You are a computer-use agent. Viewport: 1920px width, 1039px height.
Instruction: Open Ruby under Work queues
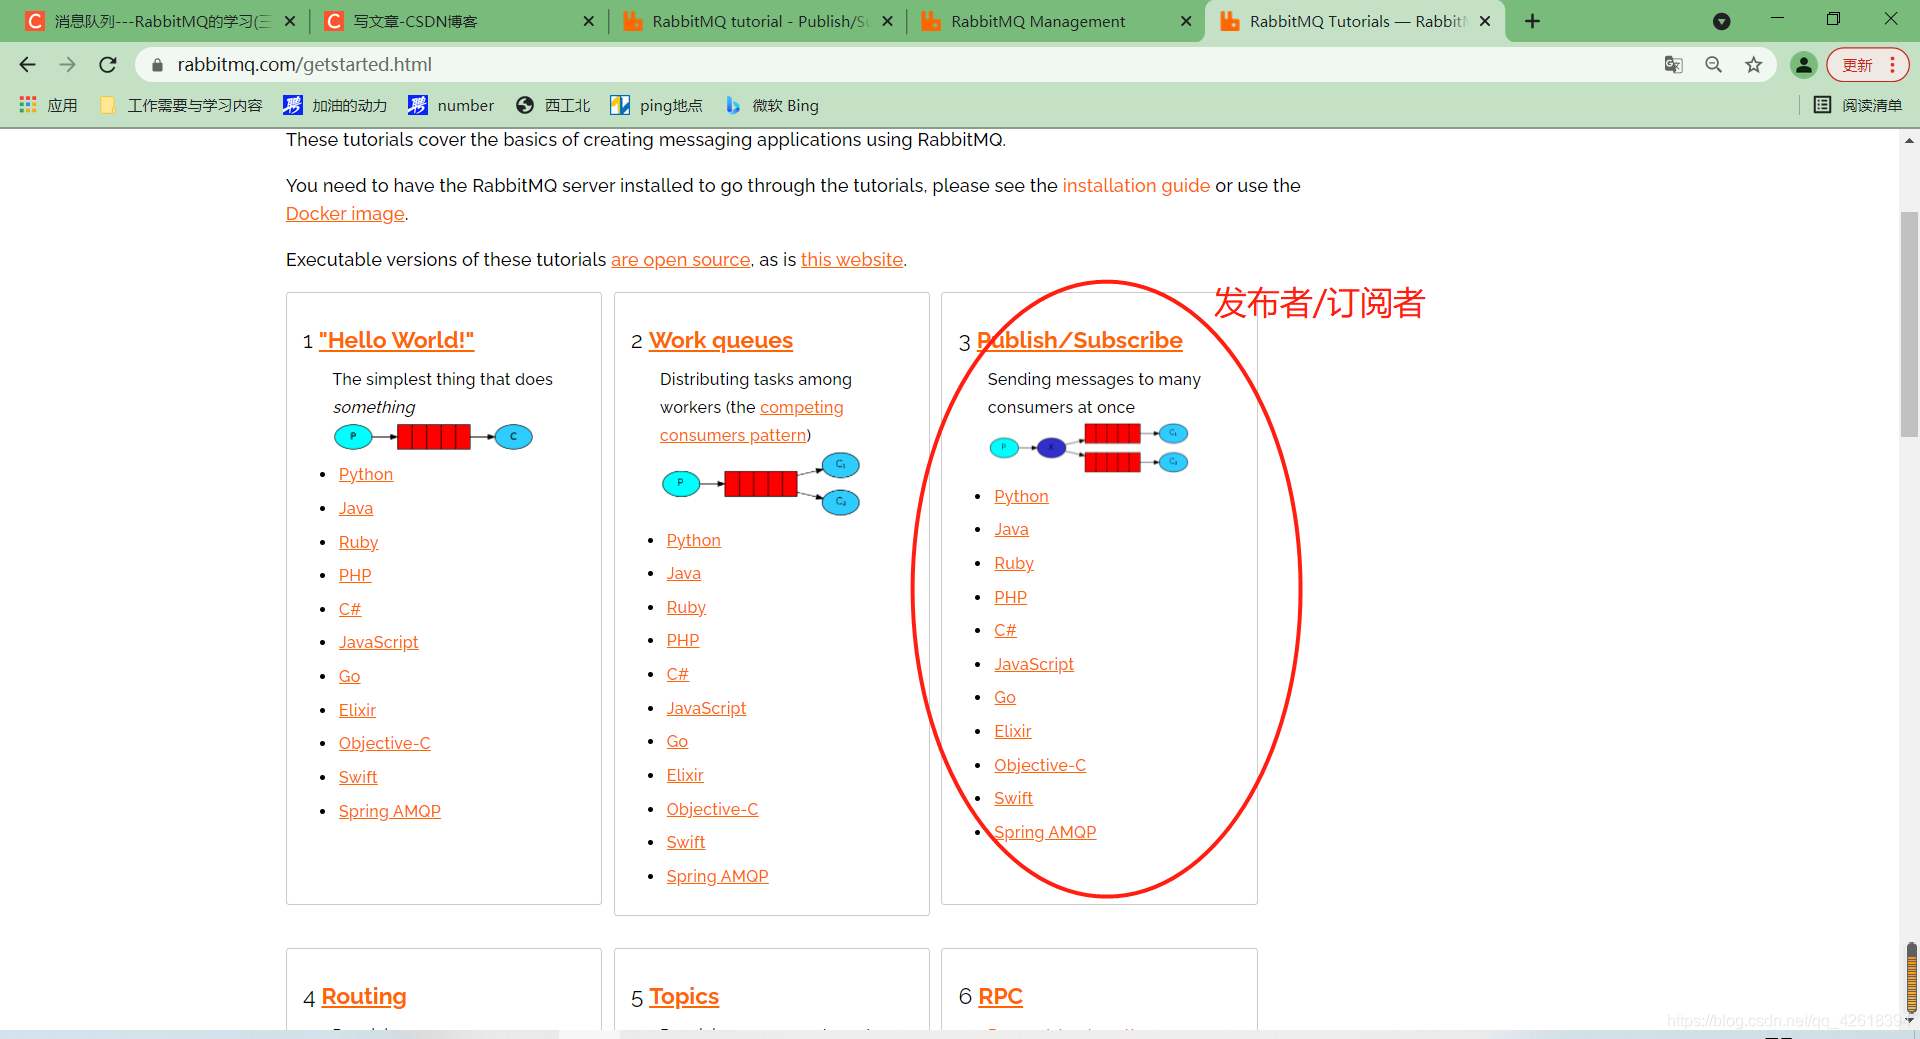point(686,608)
